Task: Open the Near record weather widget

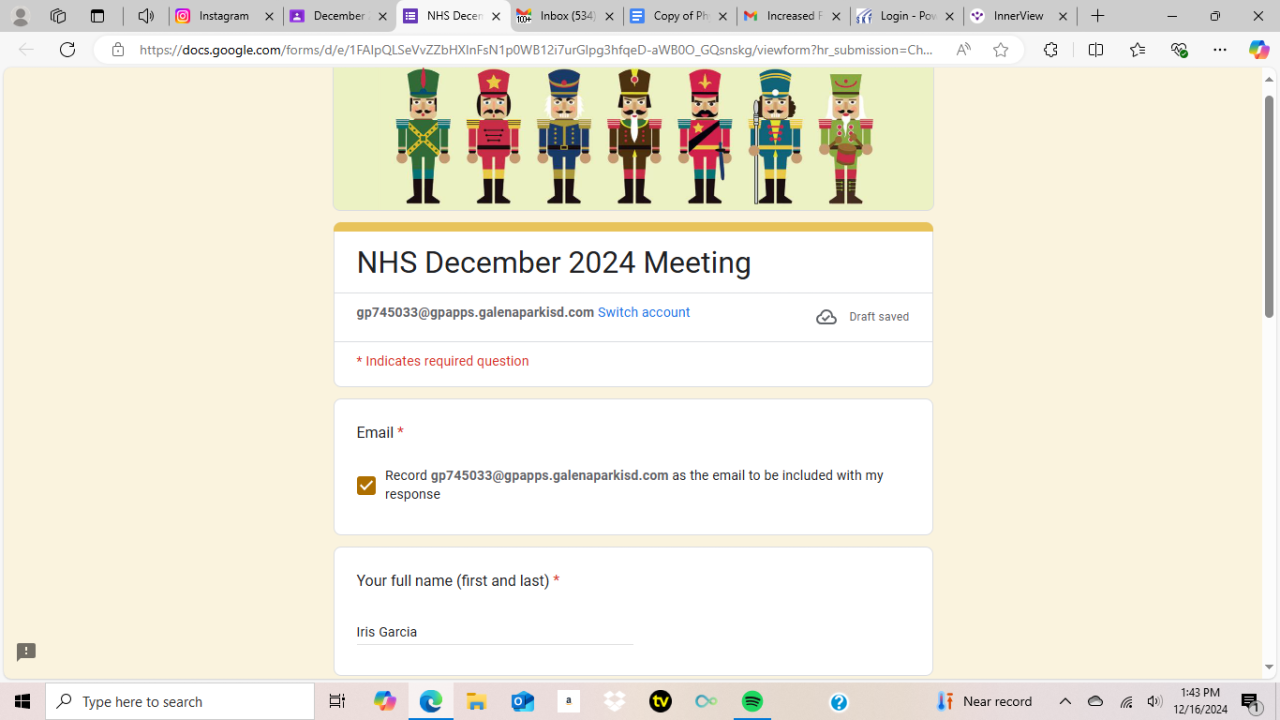Action: click(x=983, y=702)
